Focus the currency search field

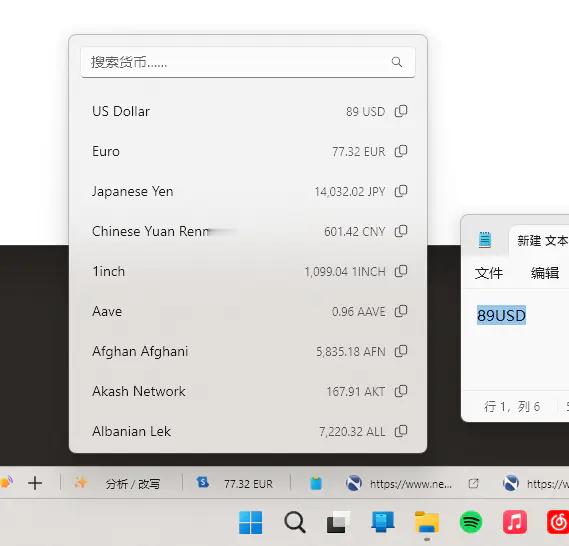(248, 62)
